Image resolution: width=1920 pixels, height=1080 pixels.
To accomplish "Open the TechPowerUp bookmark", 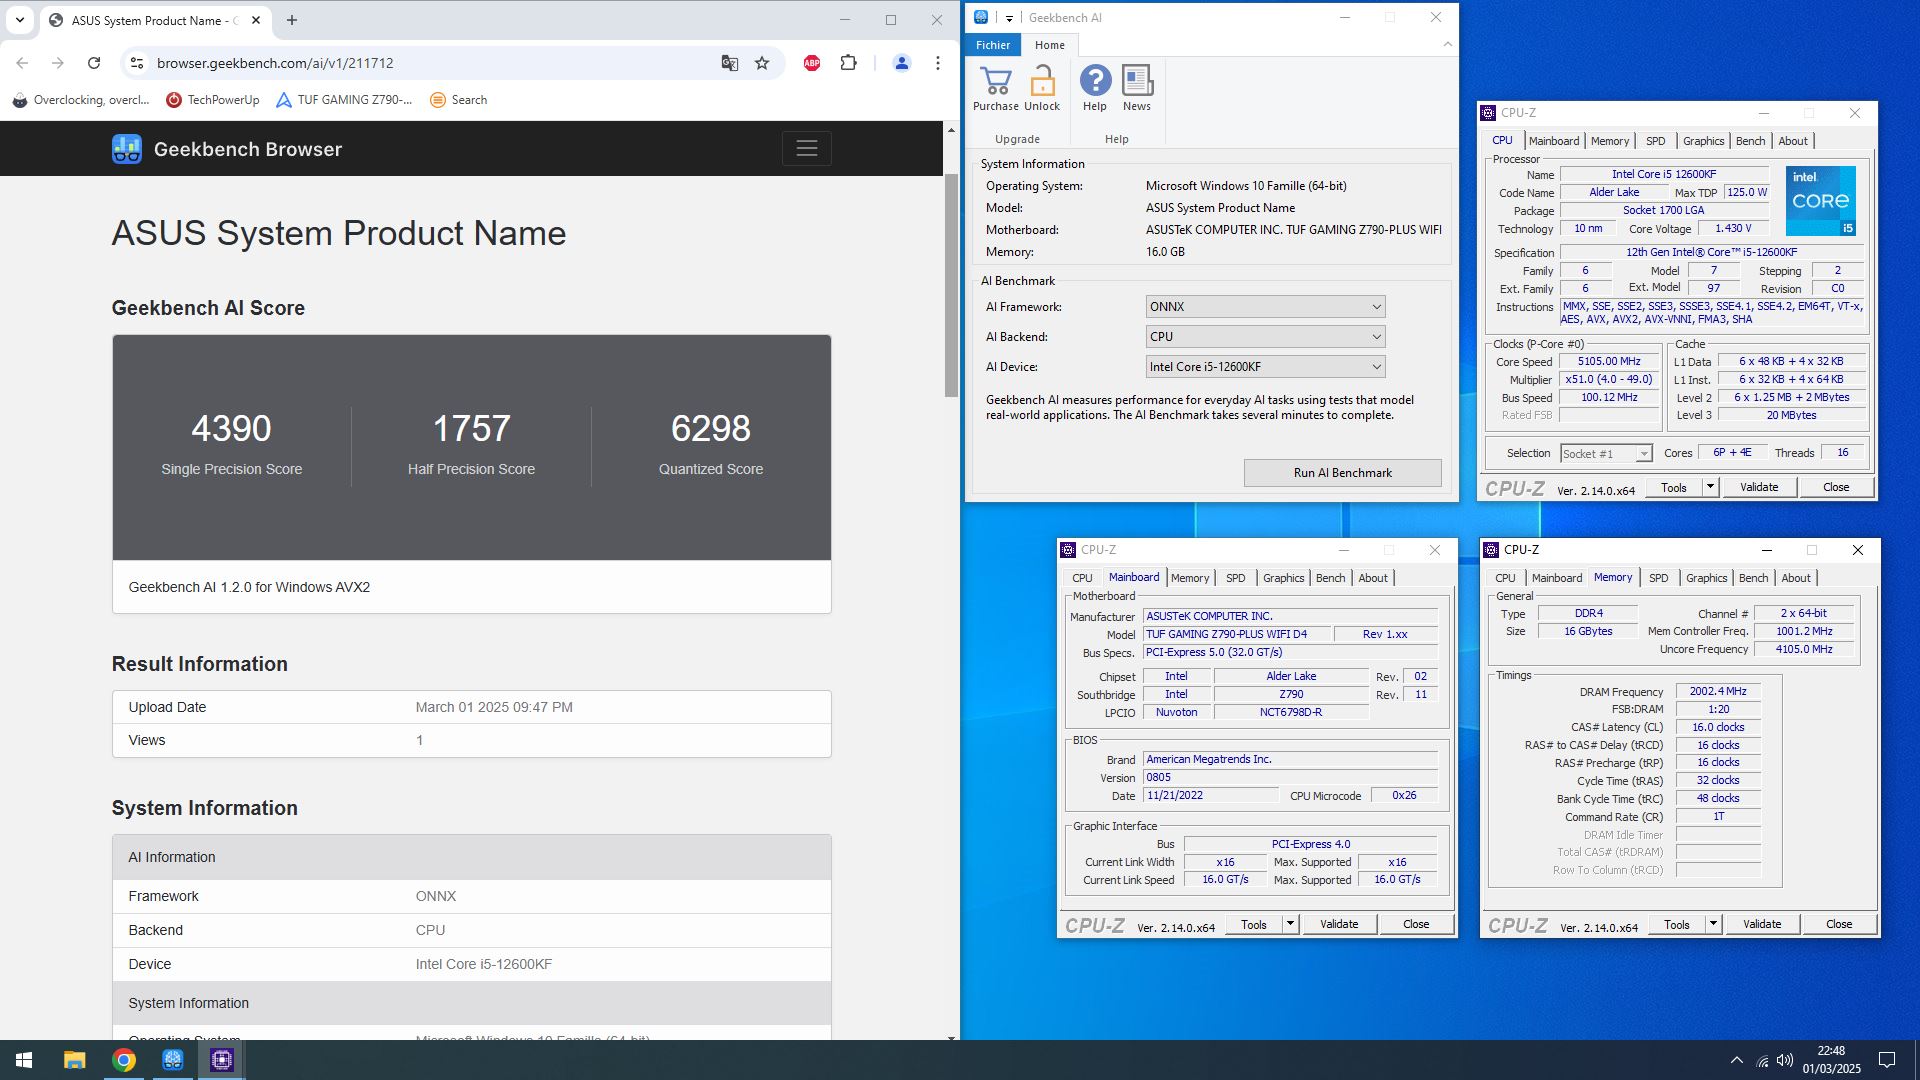I will click(x=212, y=100).
